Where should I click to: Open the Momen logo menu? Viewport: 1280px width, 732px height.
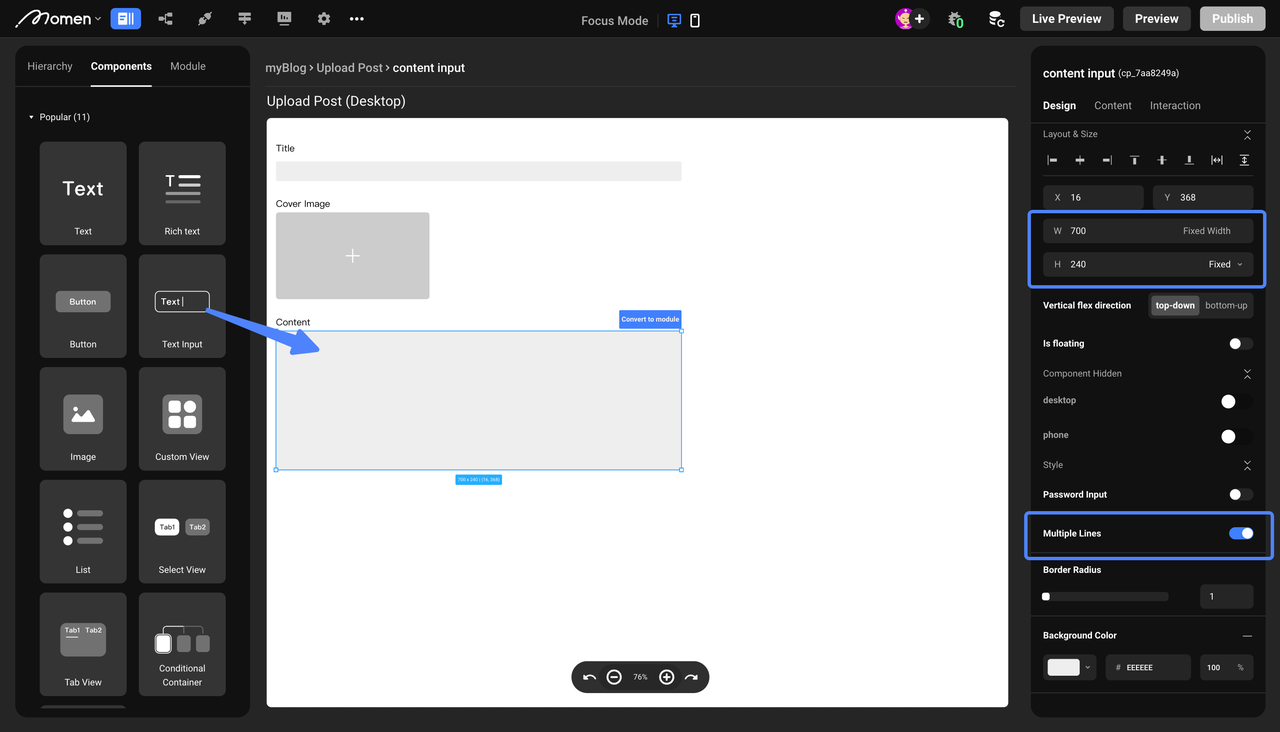click(58, 18)
